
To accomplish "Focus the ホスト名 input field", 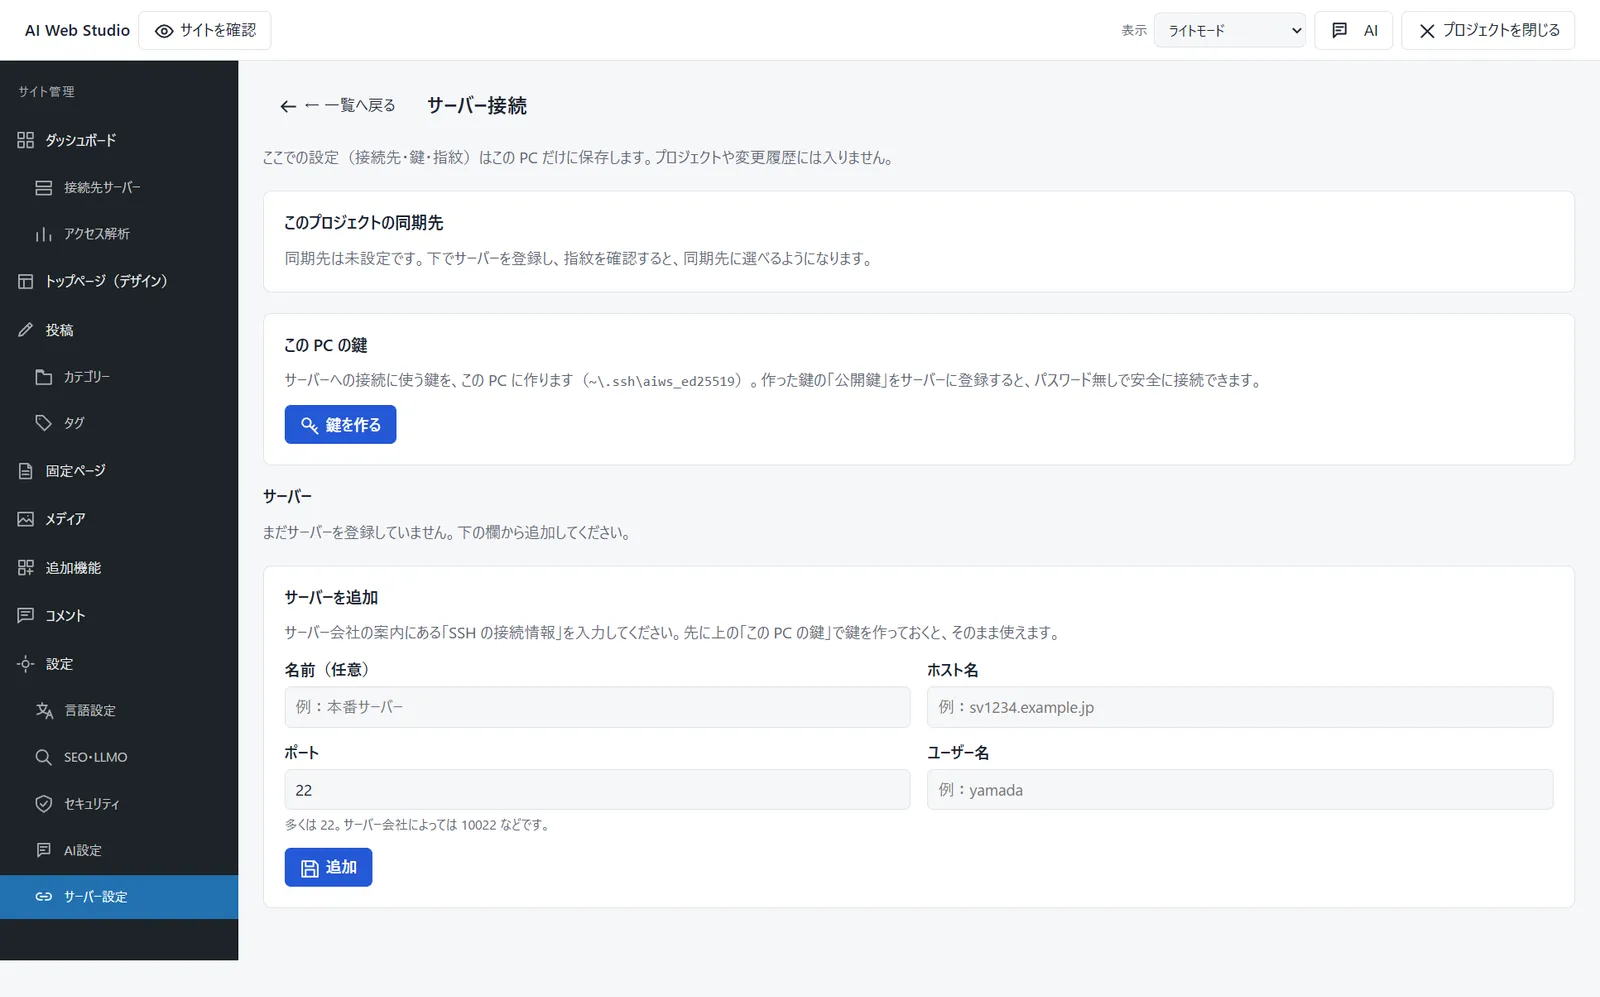I will 1240,707.
